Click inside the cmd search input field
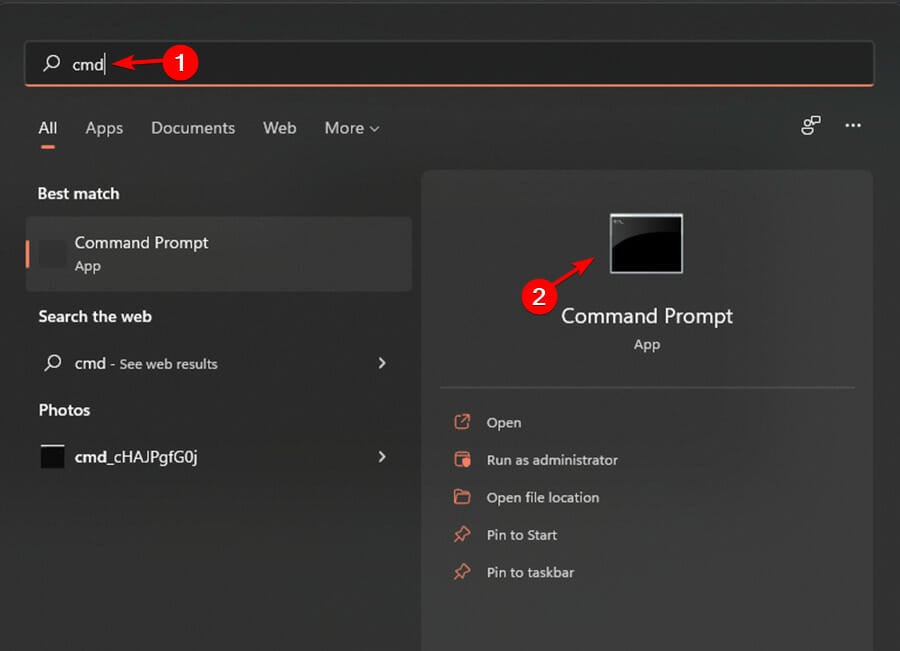 449,64
